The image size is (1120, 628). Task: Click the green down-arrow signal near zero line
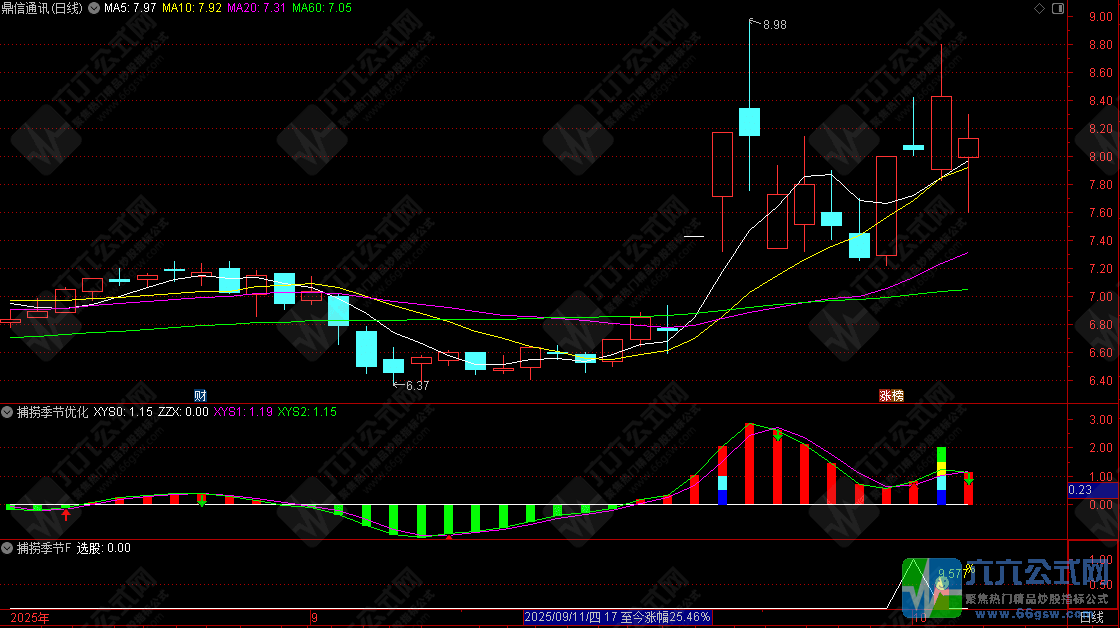pyautogui.click(x=202, y=500)
